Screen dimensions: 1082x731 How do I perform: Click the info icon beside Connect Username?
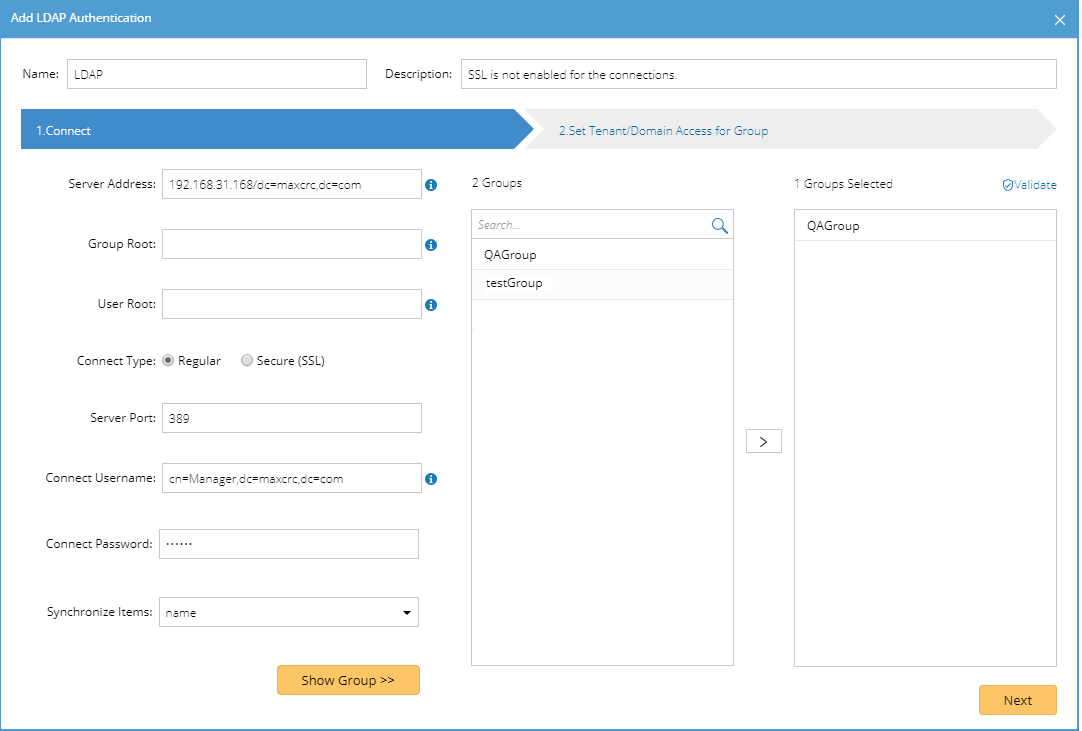pyautogui.click(x=431, y=479)
